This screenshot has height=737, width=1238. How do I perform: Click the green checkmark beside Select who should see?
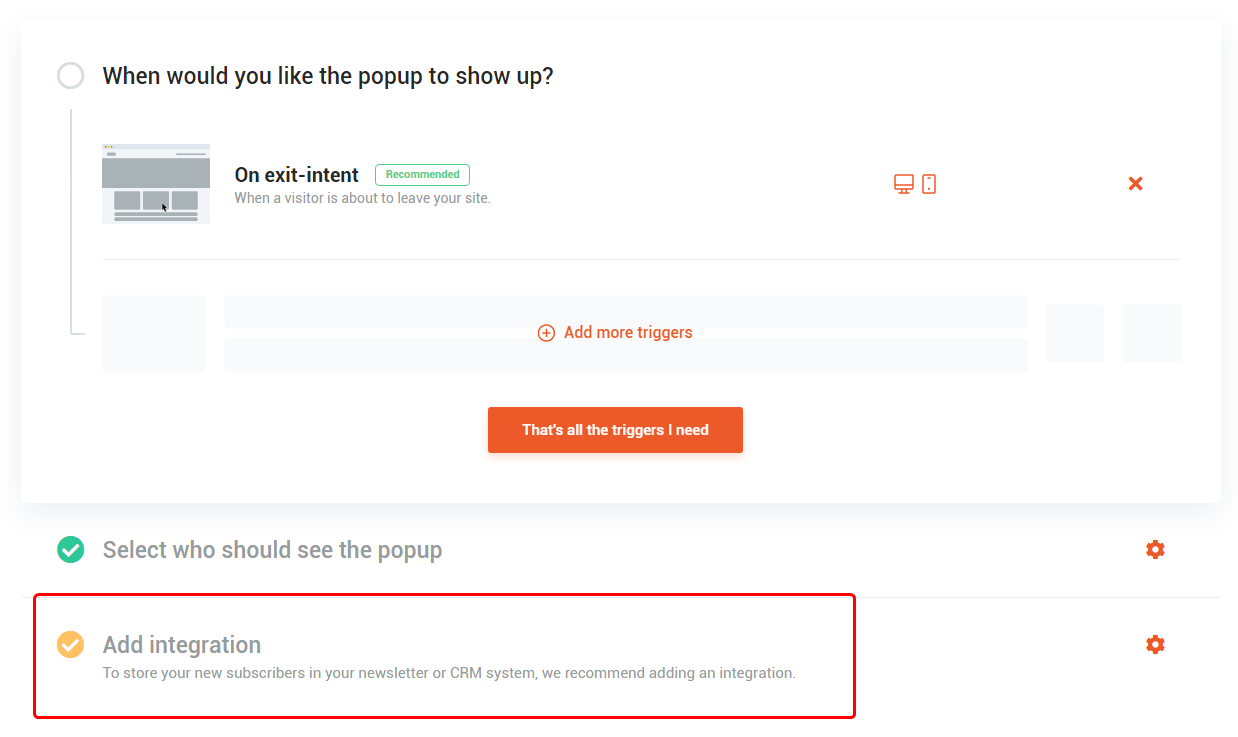point(70,549)
